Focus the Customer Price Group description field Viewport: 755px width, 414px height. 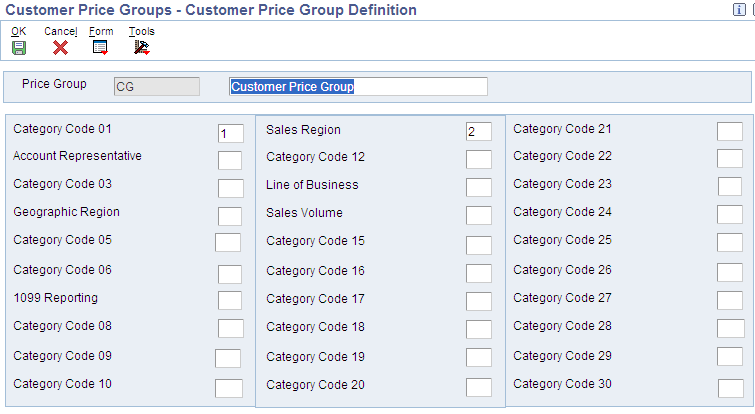pos(358,87)
